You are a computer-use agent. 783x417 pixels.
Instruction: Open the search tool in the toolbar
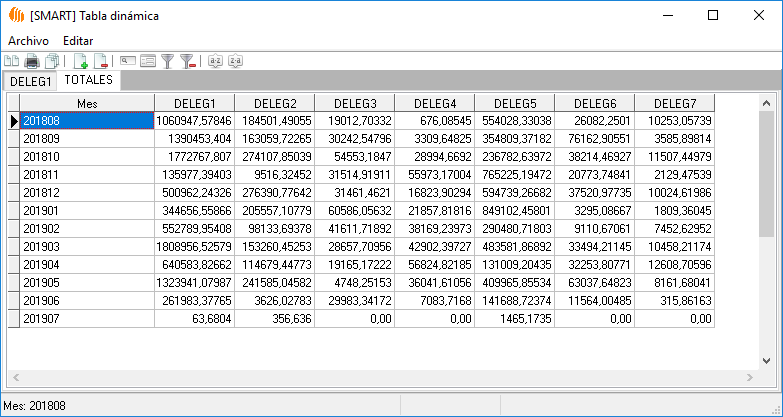click(128, 61)
